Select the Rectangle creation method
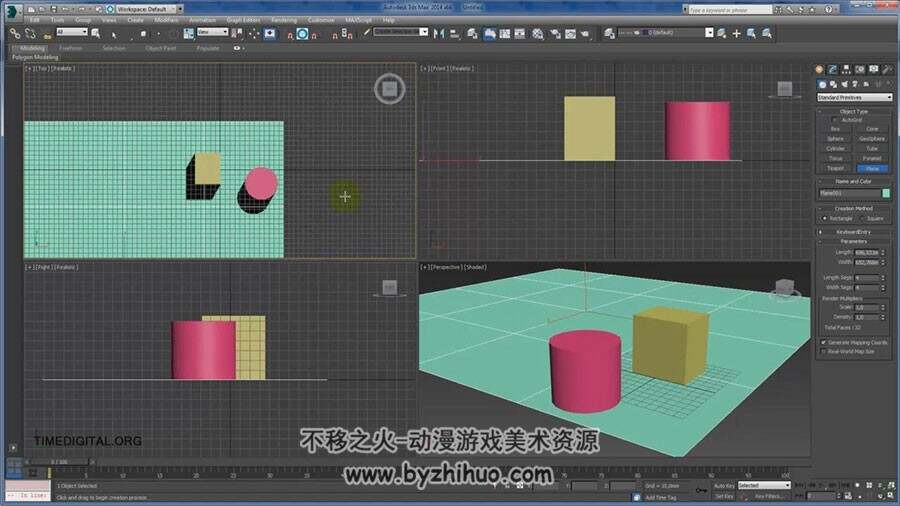 pyautogui.click(x=825, y=219)
